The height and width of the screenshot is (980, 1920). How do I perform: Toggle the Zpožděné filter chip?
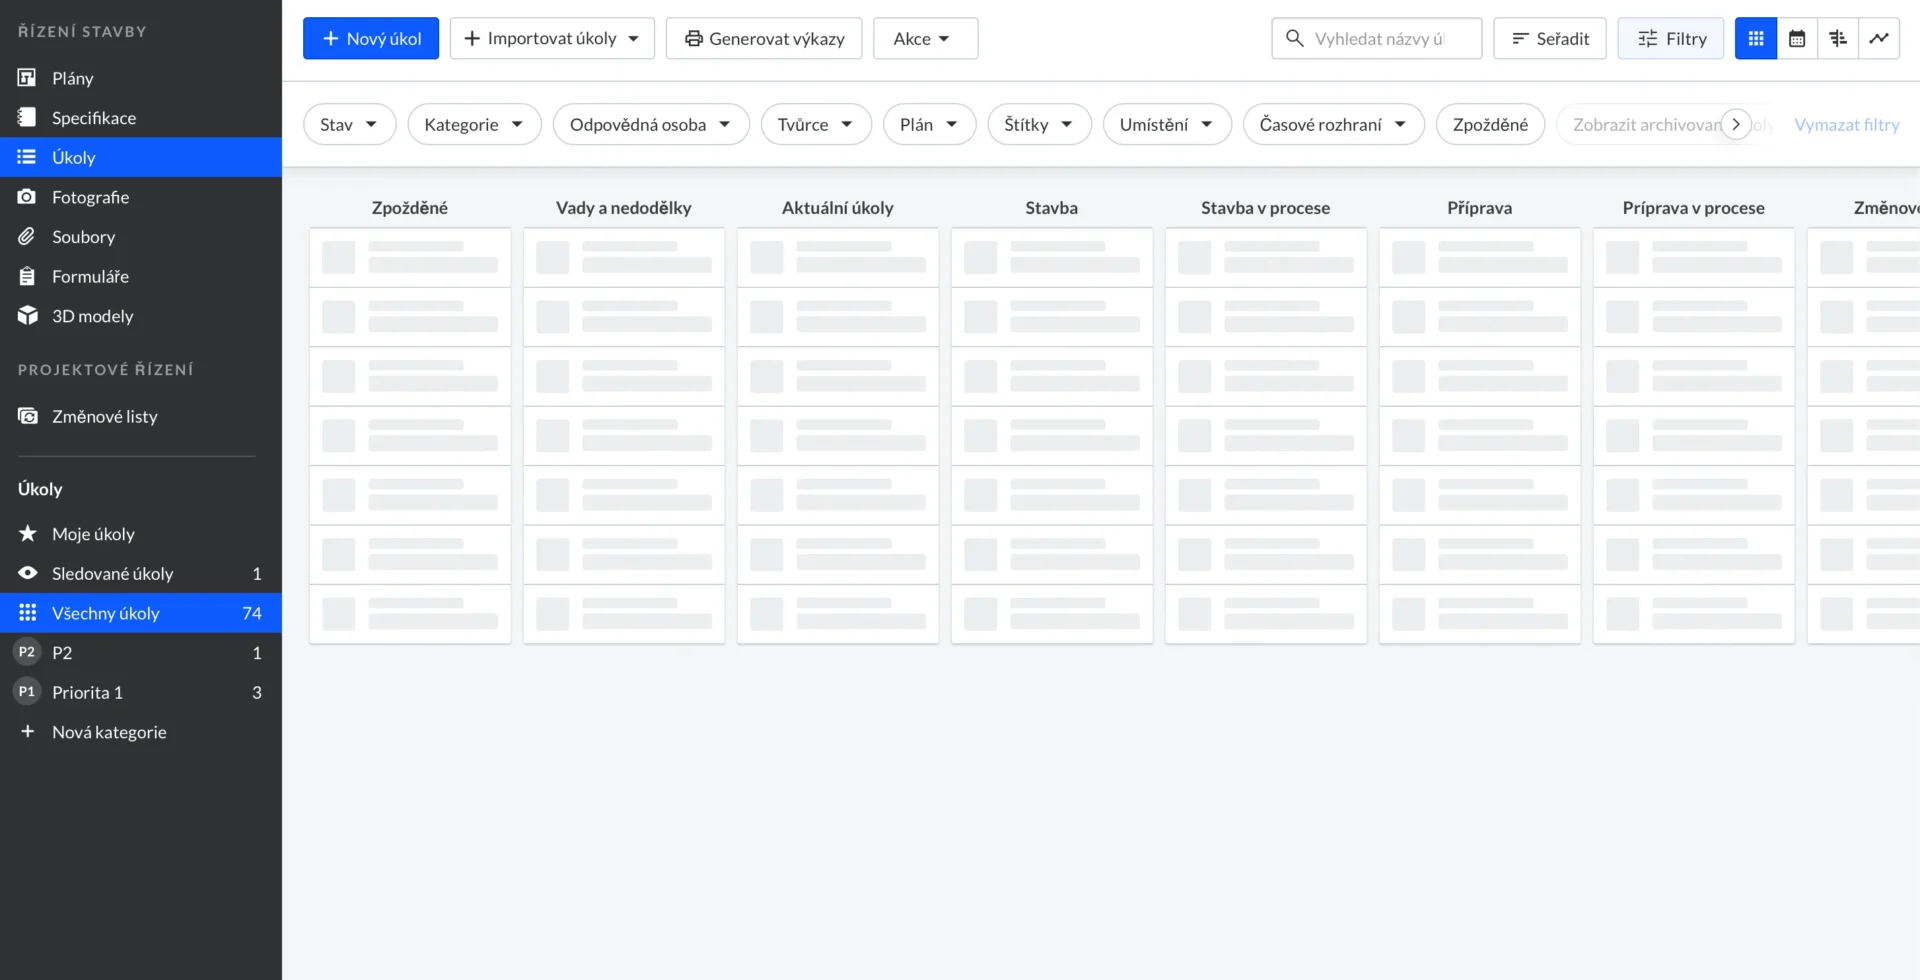pyautogui.click(x=1489, y=125)
